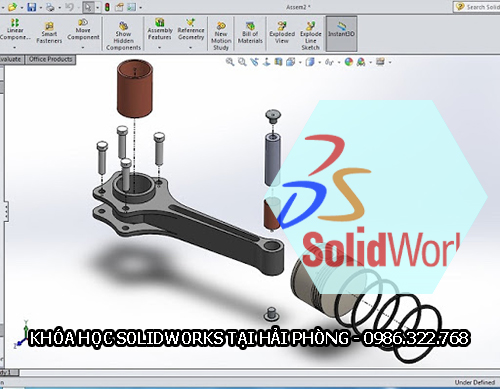Open the Motion Study tab at bottom
Viewport: 500px width, 389px height.
[9, 372]
